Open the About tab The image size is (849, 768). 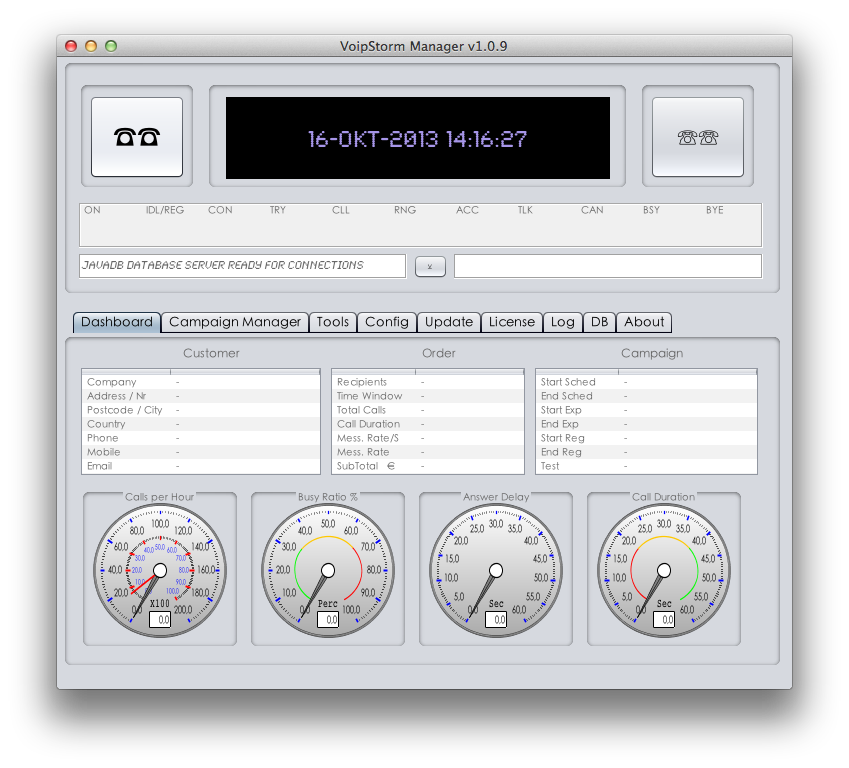tap(644, 322)
